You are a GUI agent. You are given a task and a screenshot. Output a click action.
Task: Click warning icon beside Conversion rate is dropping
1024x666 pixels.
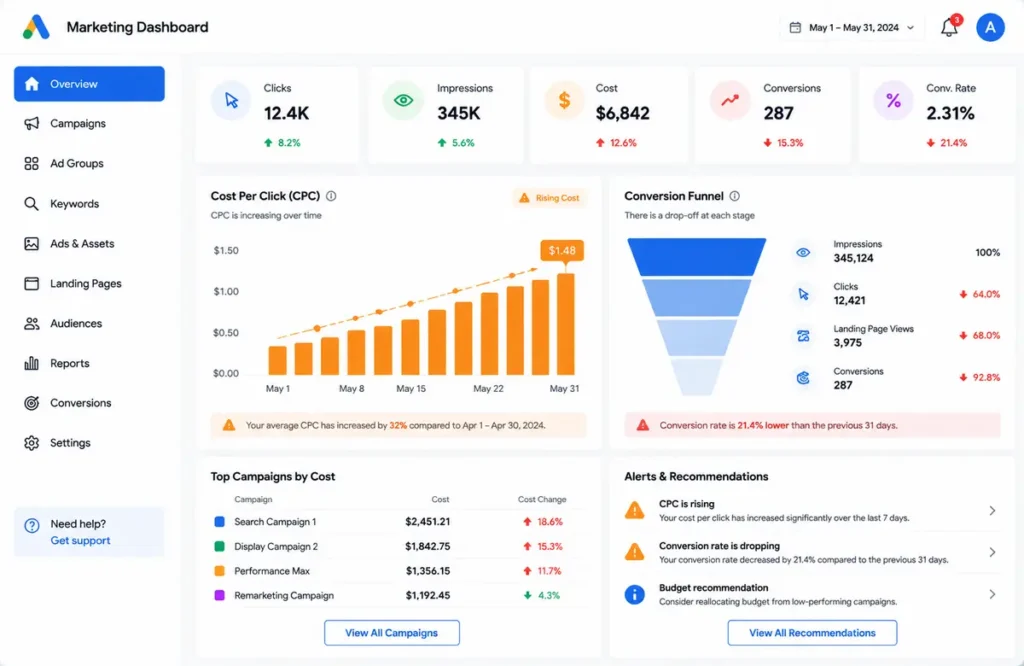634,552
